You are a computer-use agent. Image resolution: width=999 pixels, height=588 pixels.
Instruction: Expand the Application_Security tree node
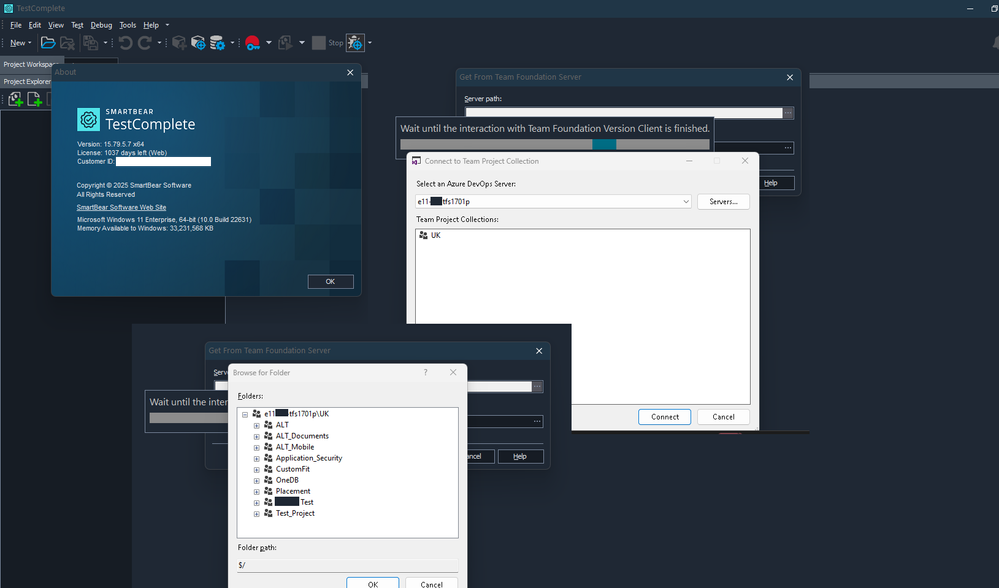click(256, 458)
